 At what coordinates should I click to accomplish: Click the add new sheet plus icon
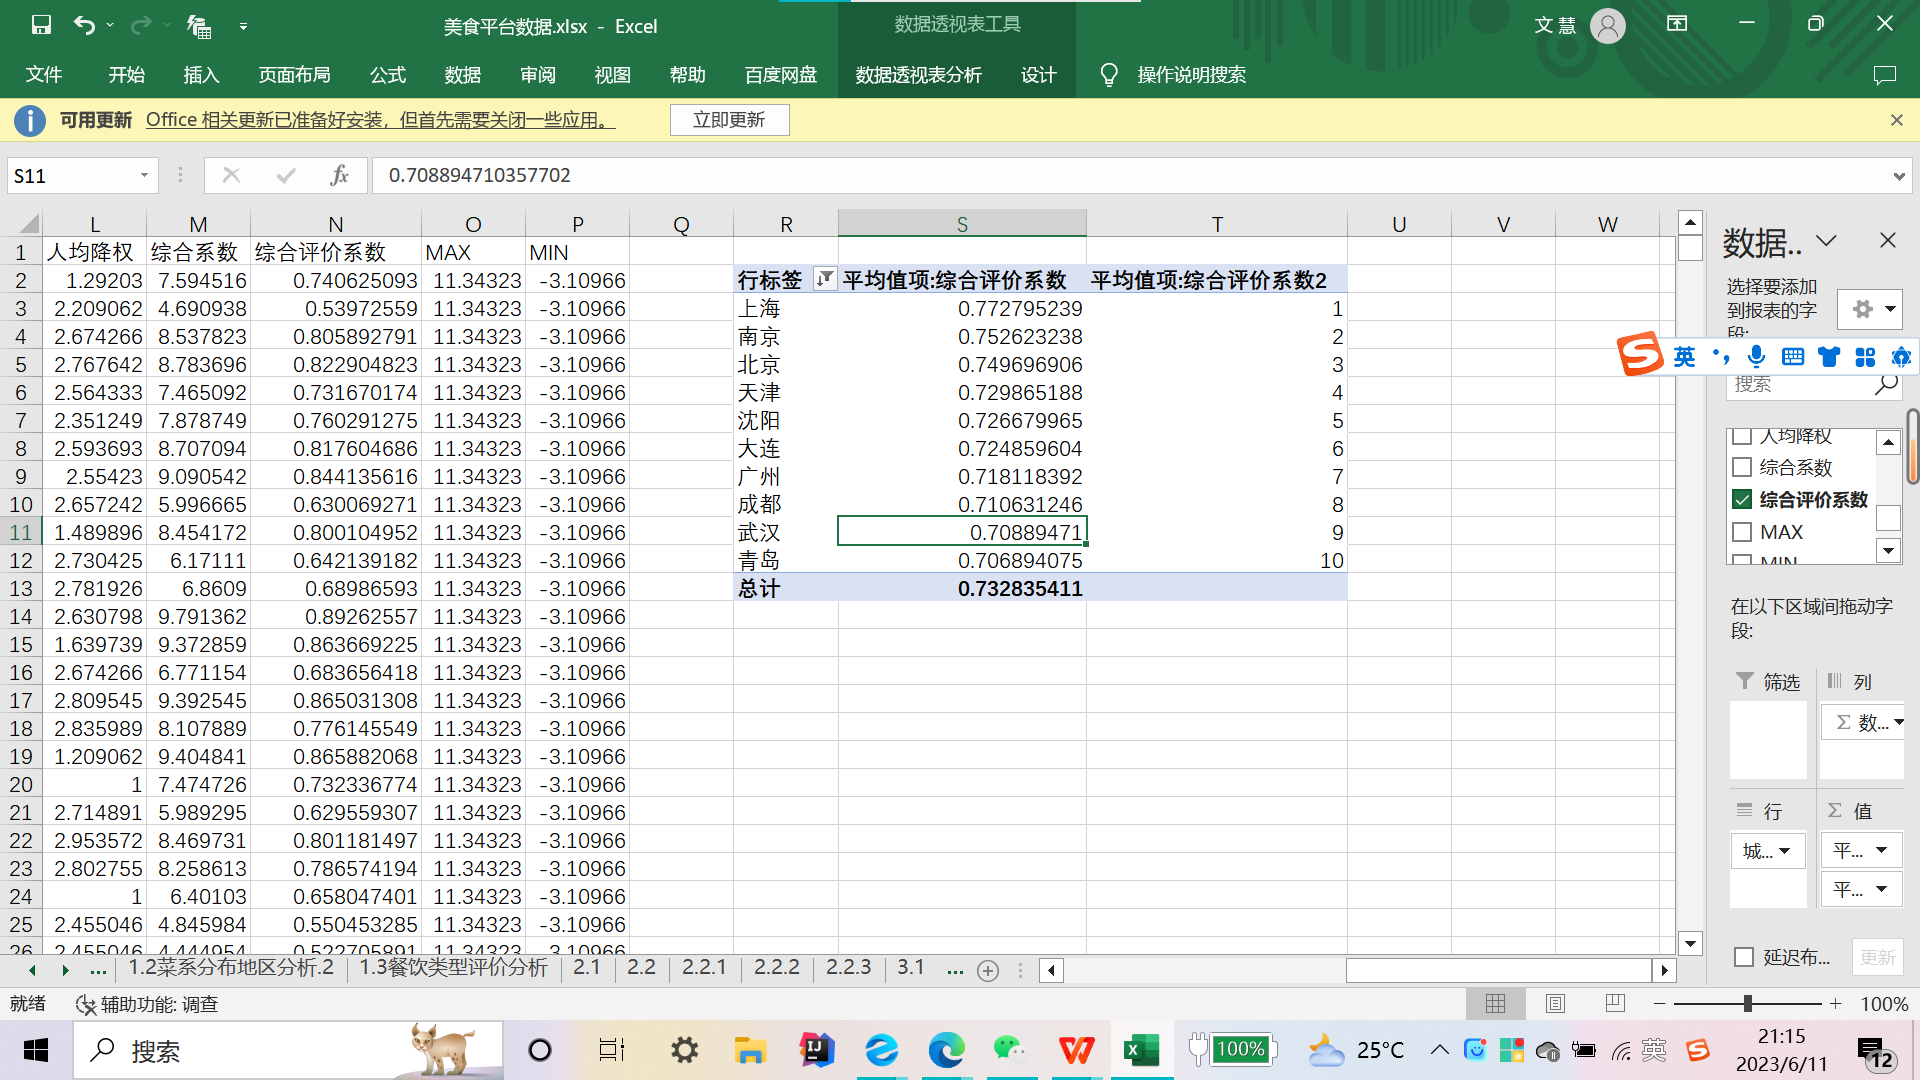tap(987, 970)
